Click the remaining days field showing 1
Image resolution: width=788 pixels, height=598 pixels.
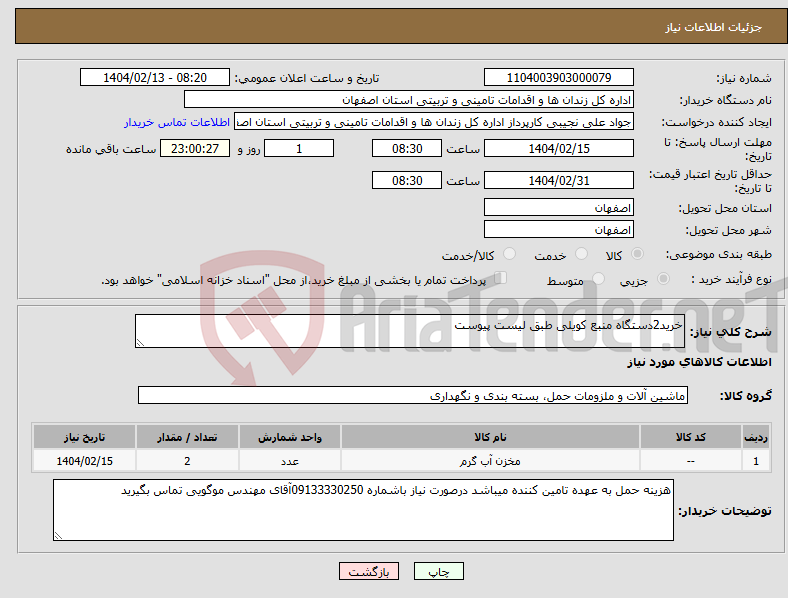pos(299,148)
